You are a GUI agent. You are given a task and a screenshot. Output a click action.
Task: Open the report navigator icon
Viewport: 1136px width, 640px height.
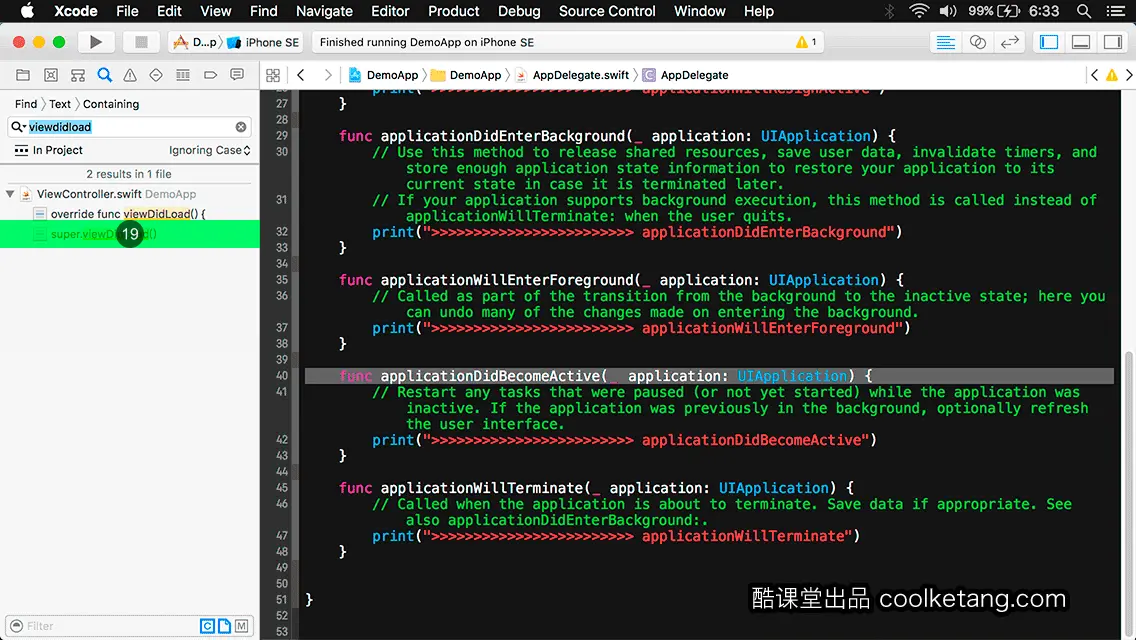237,75
